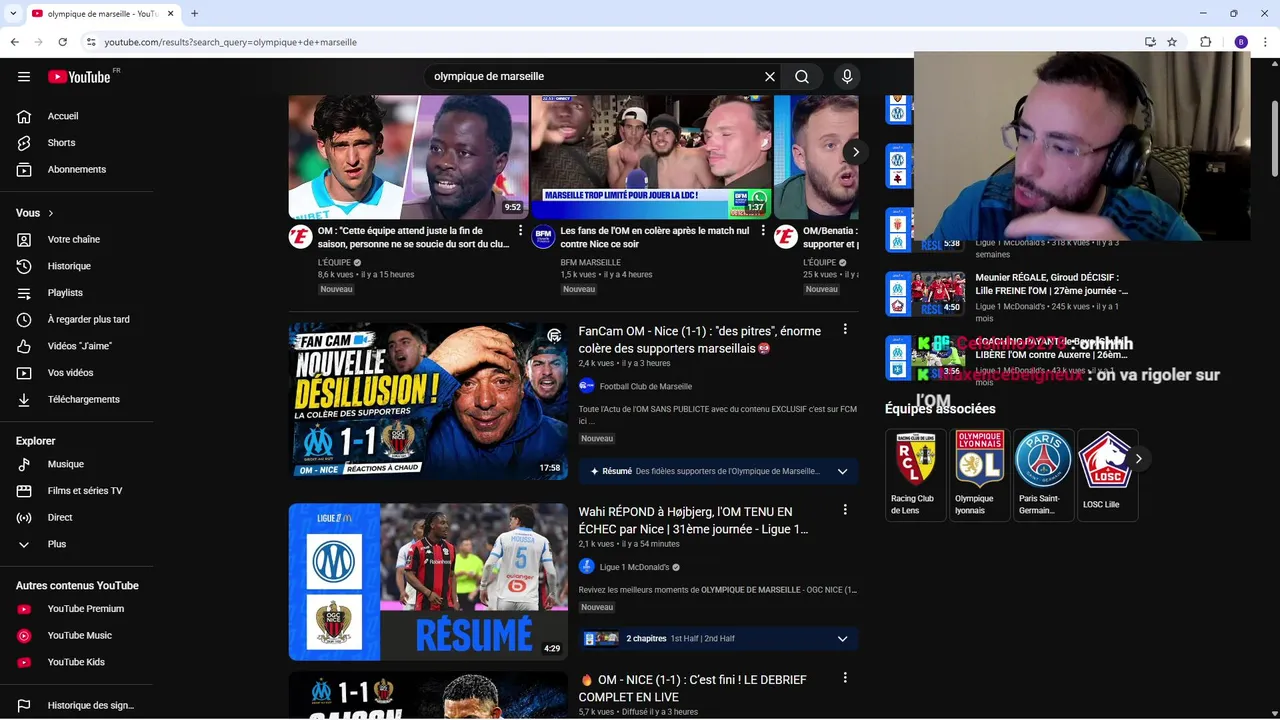Open Chrome three-dot menu

coord(1266,42)
